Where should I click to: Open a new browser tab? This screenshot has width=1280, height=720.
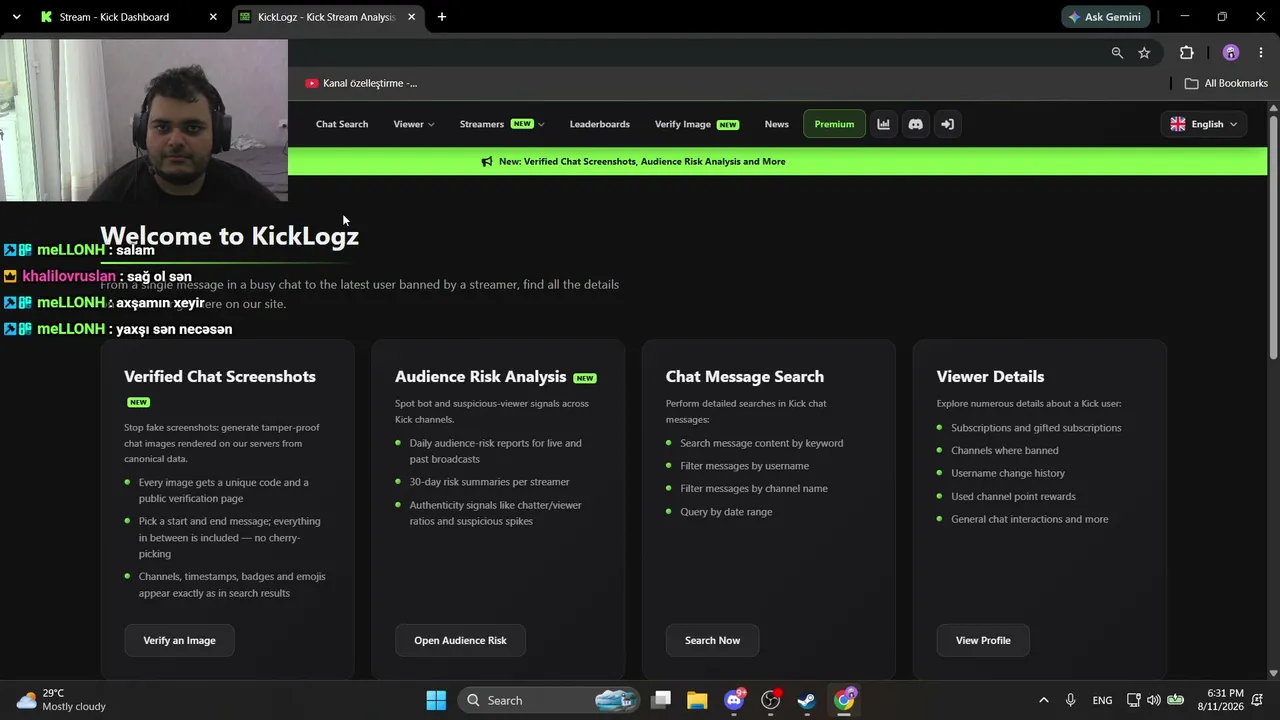pos(442,17)
